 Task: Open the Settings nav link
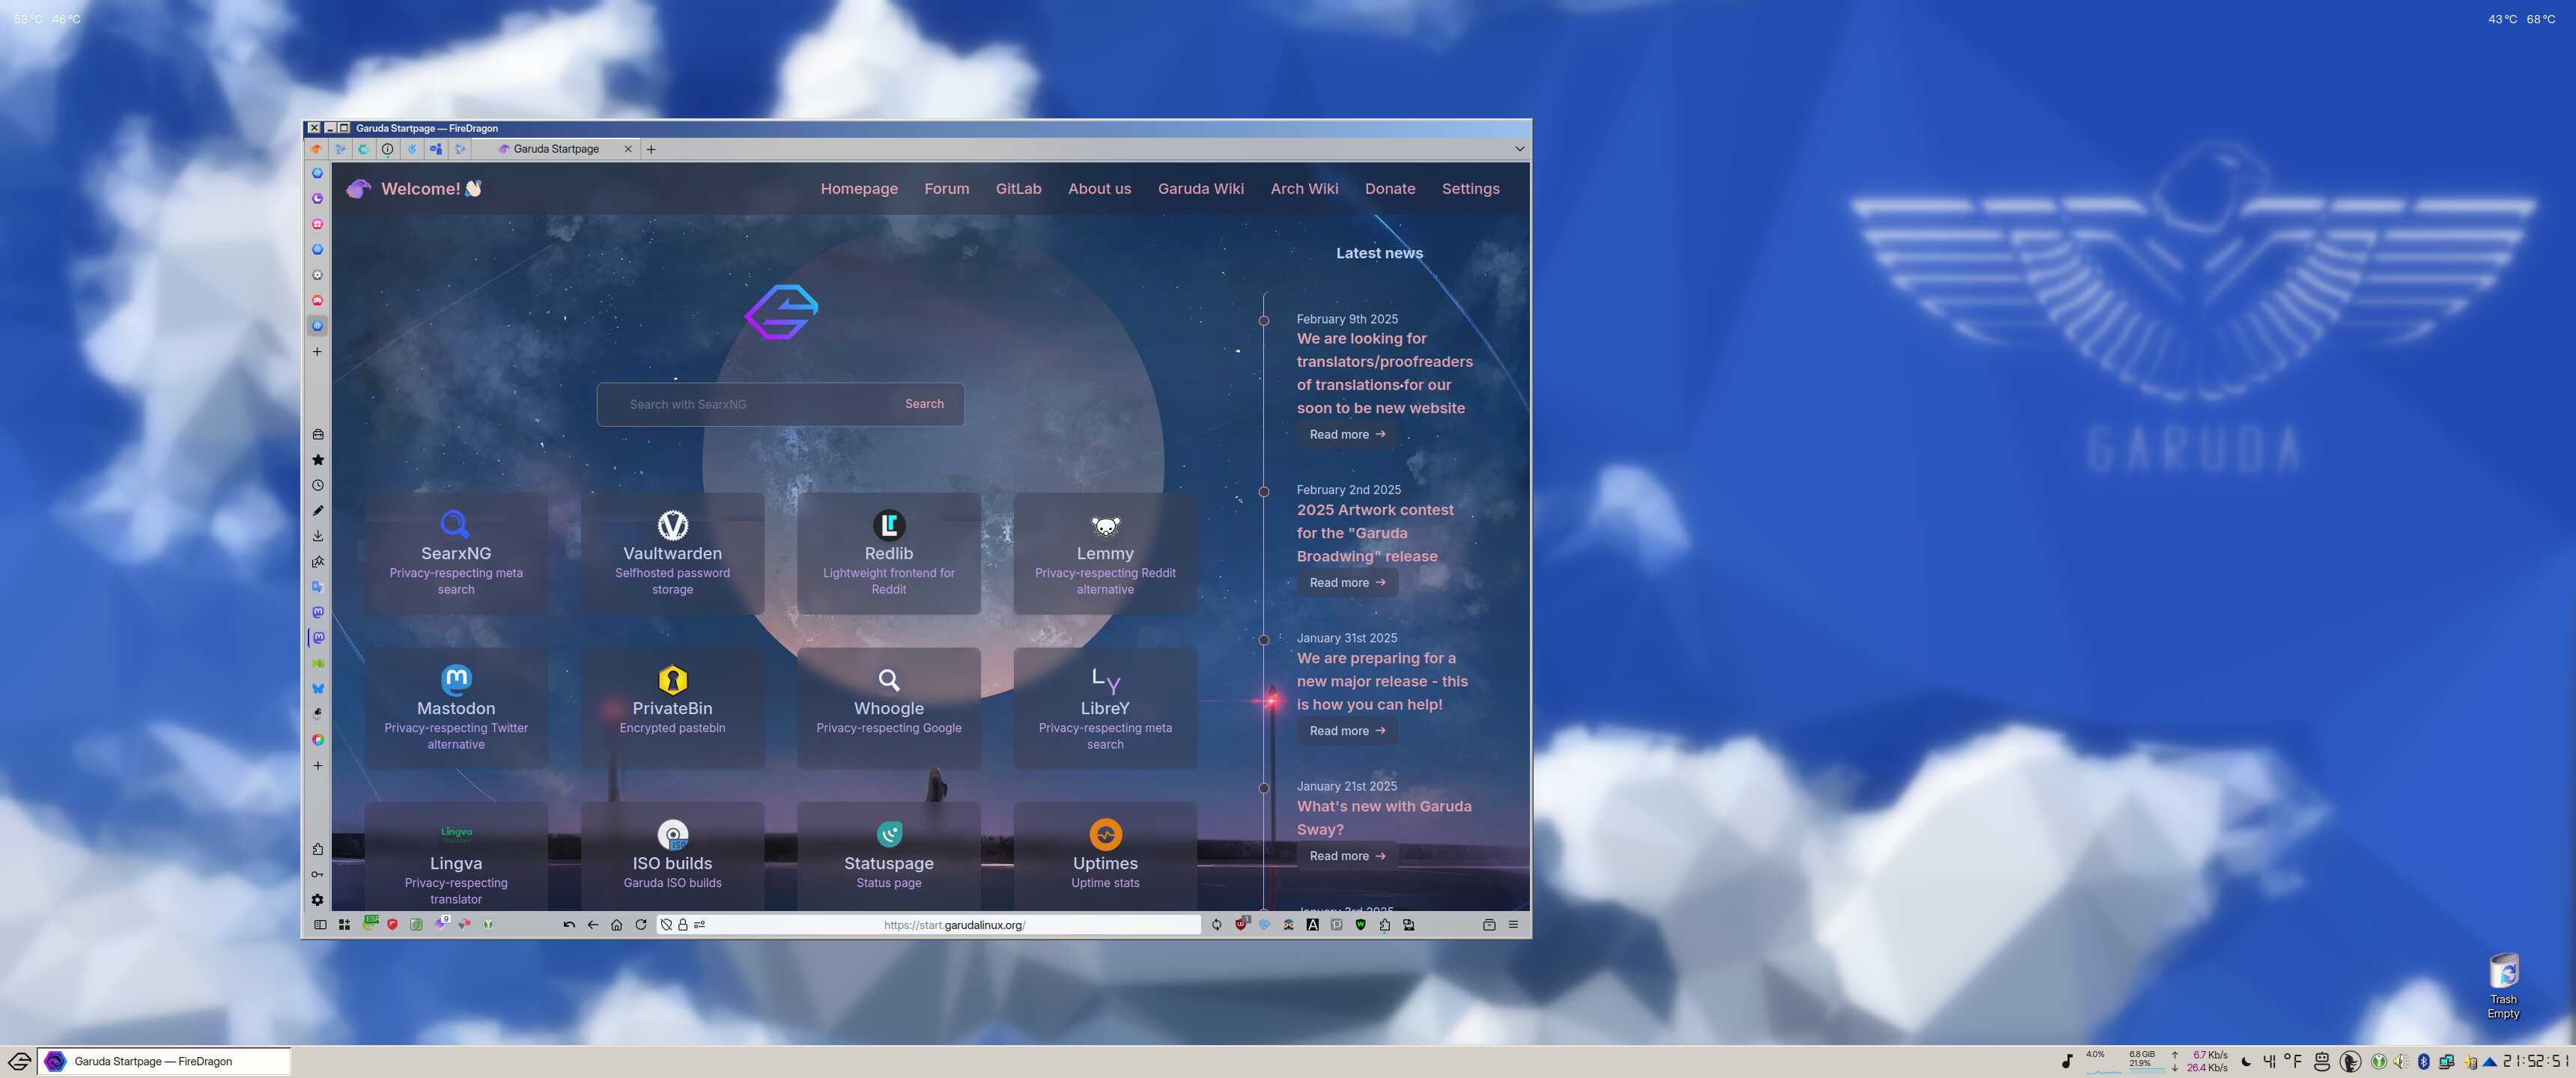pos(1470,189)
